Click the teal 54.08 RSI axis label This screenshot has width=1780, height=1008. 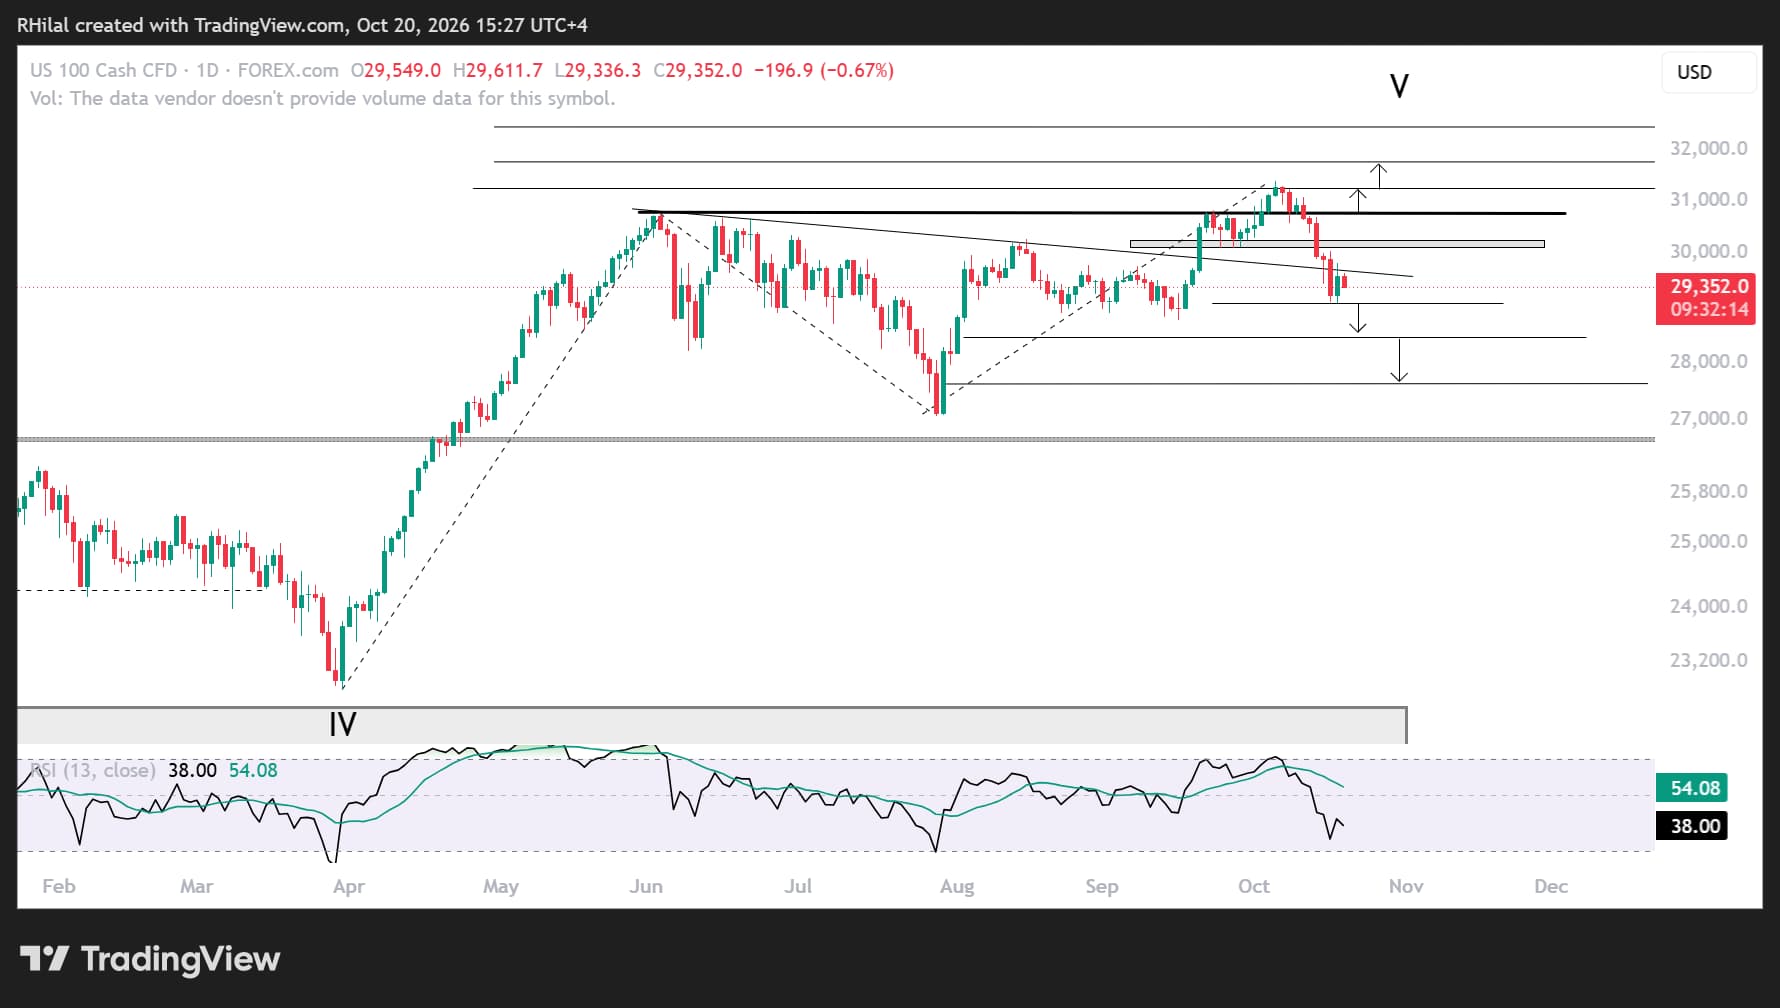(x=1692, y=788)
